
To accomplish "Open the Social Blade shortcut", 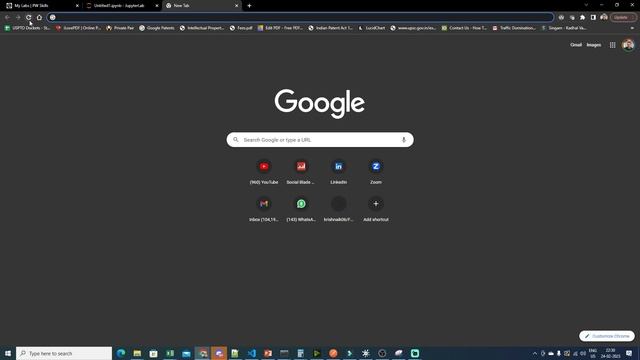I will point(301,171).
